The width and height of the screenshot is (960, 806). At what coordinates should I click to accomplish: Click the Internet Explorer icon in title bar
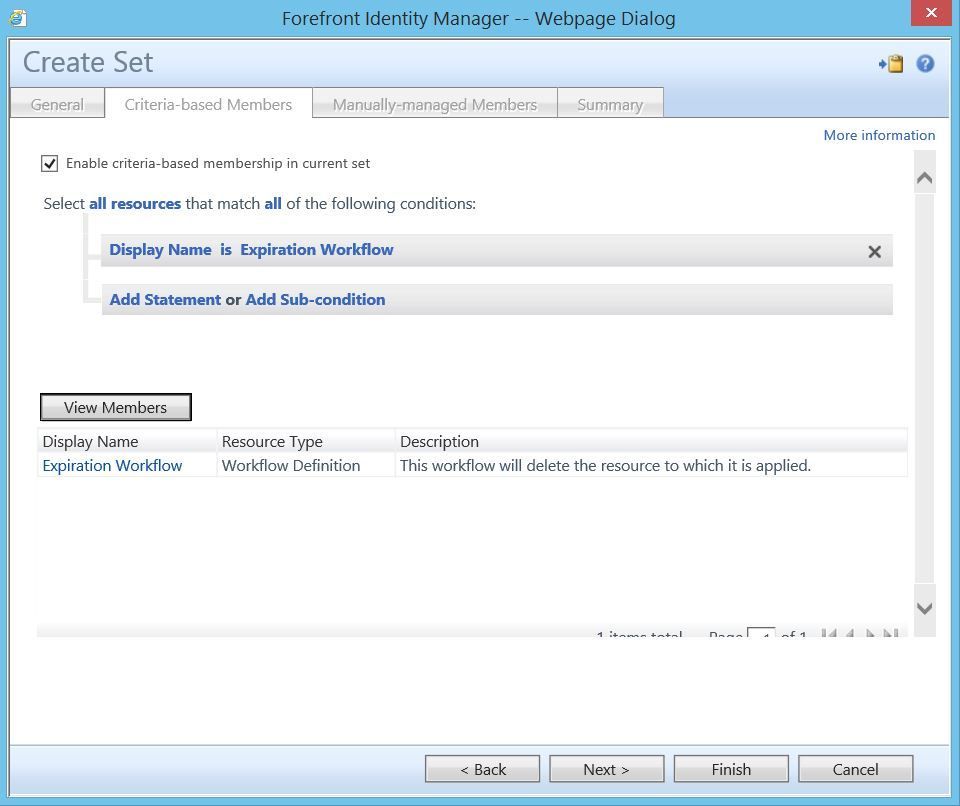coord(18,18)
